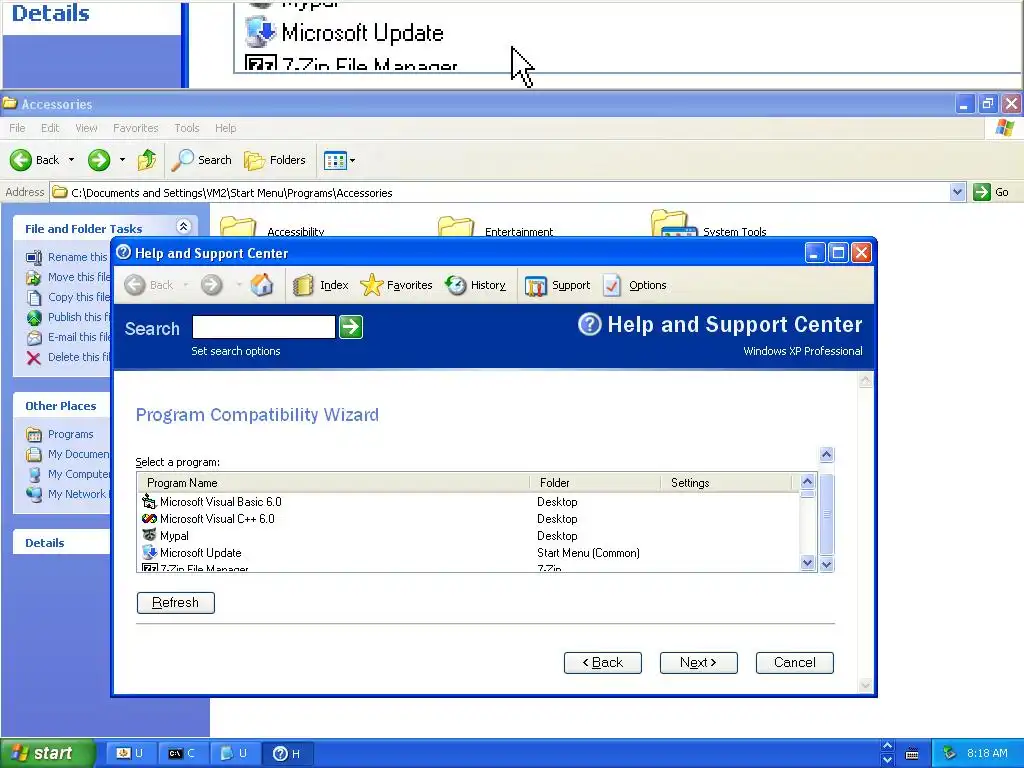This screenshot has width=1024, height=768.
Task: Click Delete this file task
Action: 68,357
